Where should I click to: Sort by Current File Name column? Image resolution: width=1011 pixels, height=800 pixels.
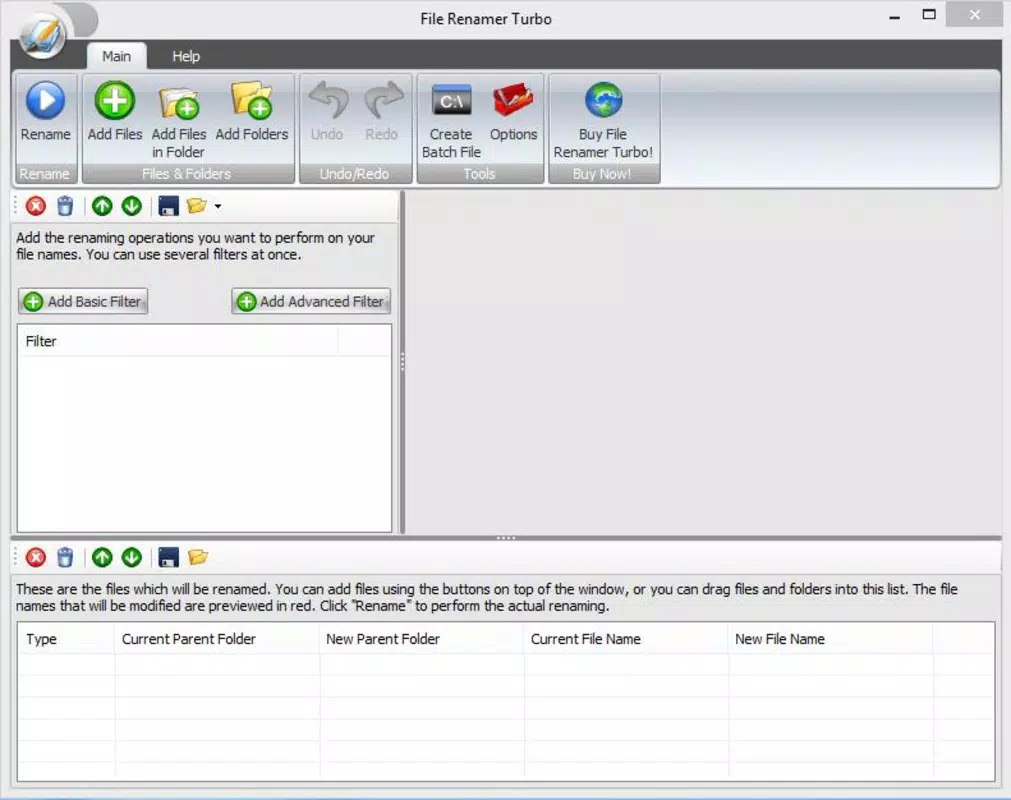coord(626,639)
